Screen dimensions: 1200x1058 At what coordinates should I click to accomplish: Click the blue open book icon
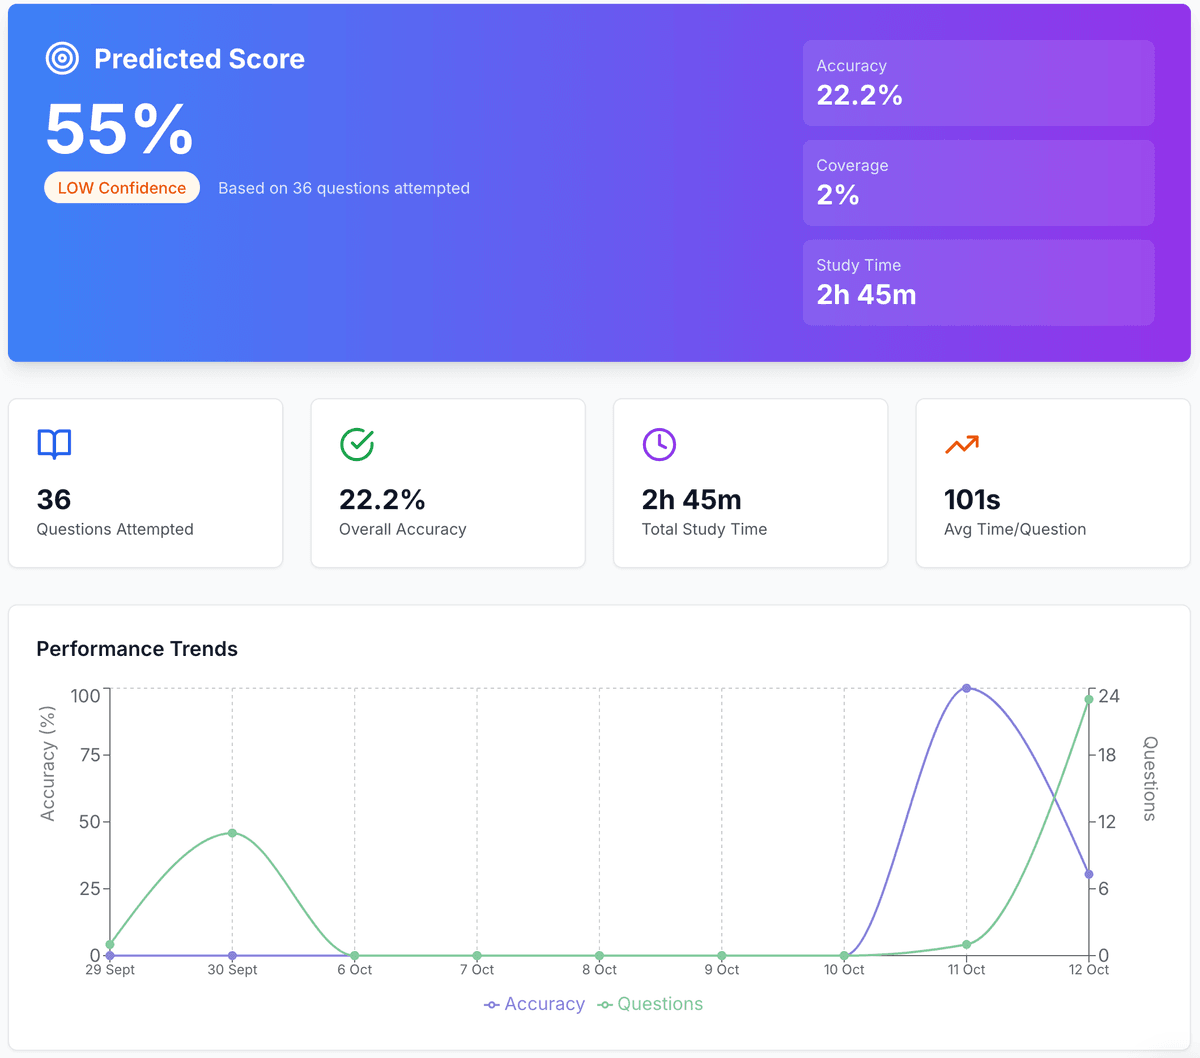click(x=54, y=444)
